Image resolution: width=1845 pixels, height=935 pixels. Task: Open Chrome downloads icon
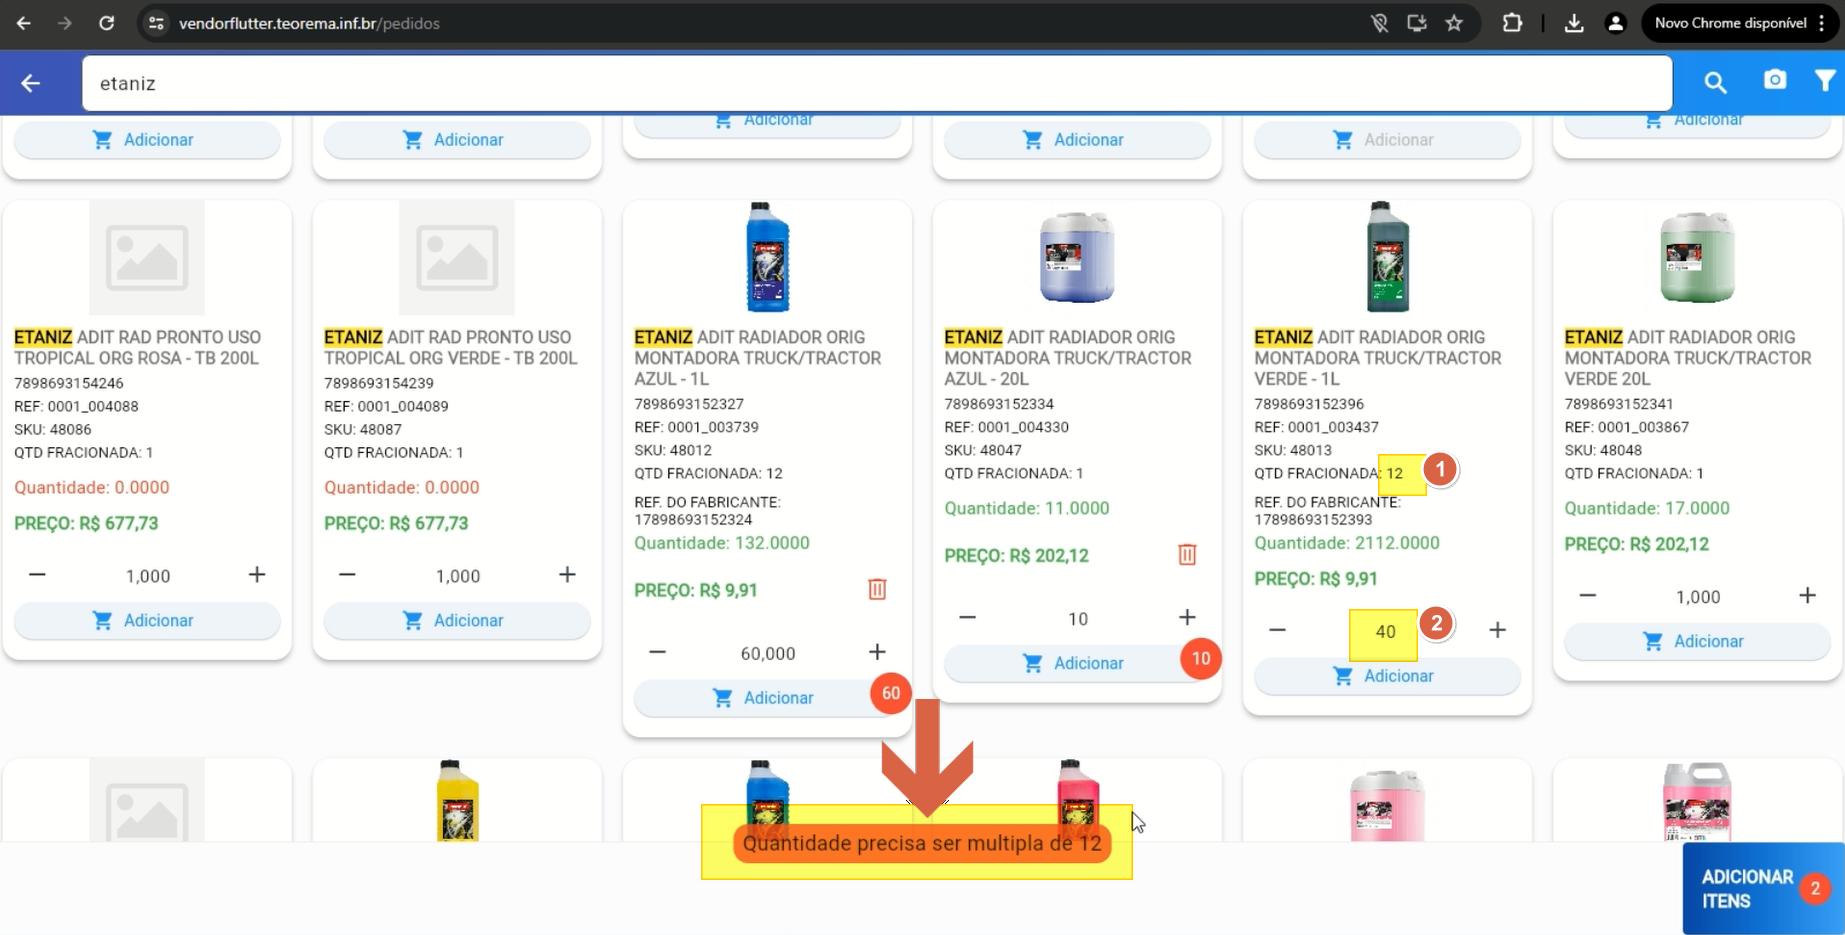(1574, 23)
